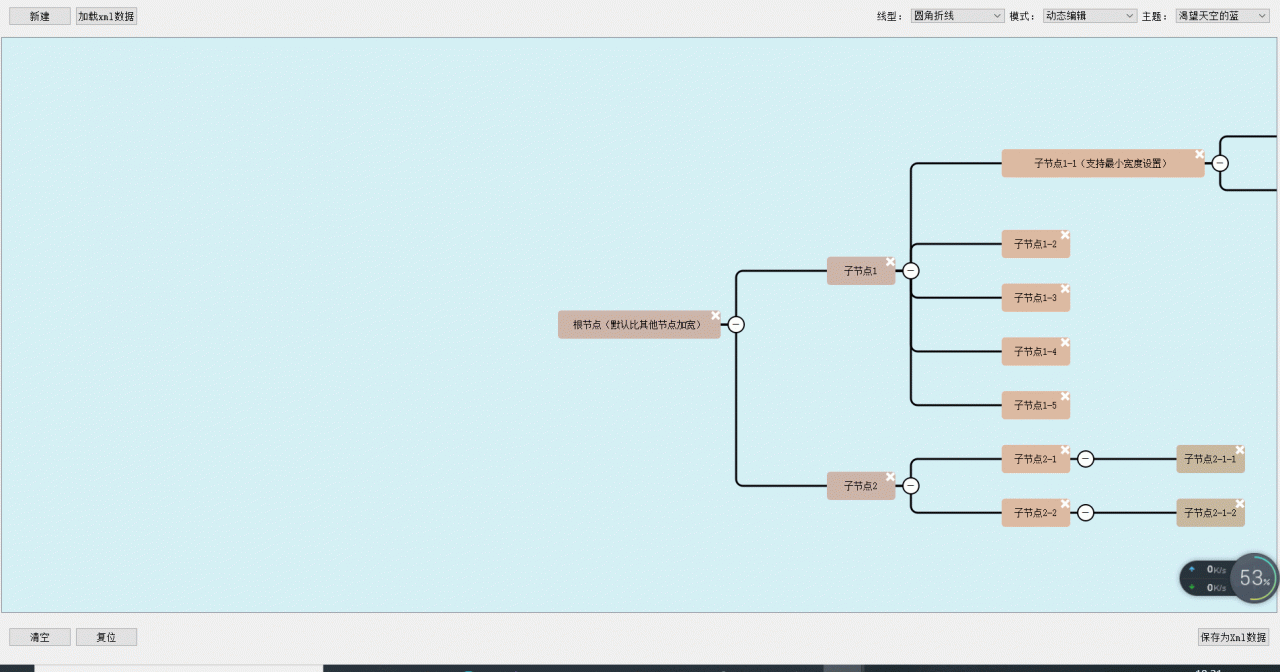Select node 子节点2-1-1
This screenshot has height=672, width=1280.
(1210, 459)
